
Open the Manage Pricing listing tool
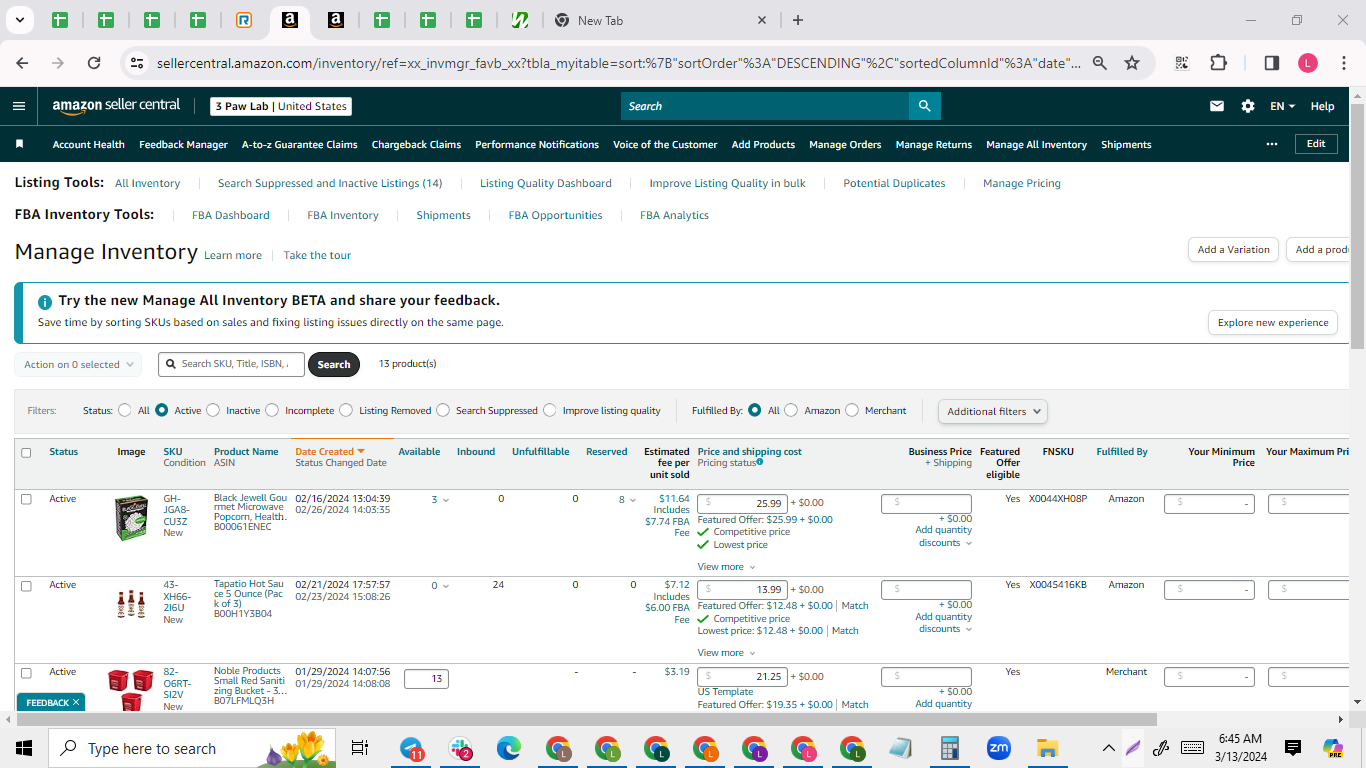1022,183
